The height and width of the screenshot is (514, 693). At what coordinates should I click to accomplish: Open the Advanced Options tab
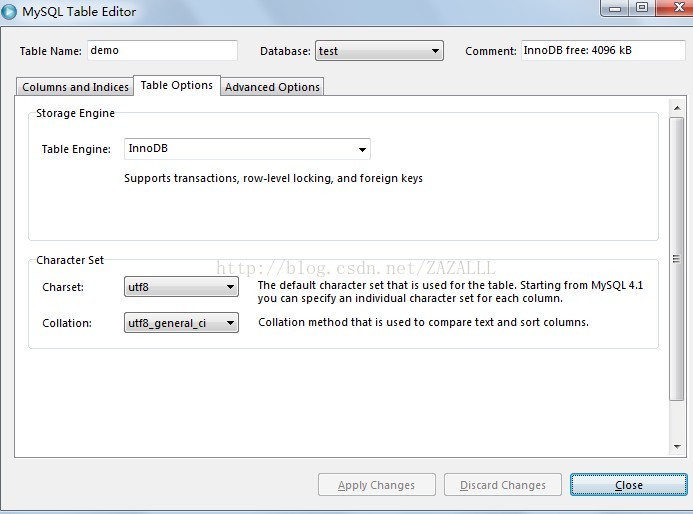(272, 87)
